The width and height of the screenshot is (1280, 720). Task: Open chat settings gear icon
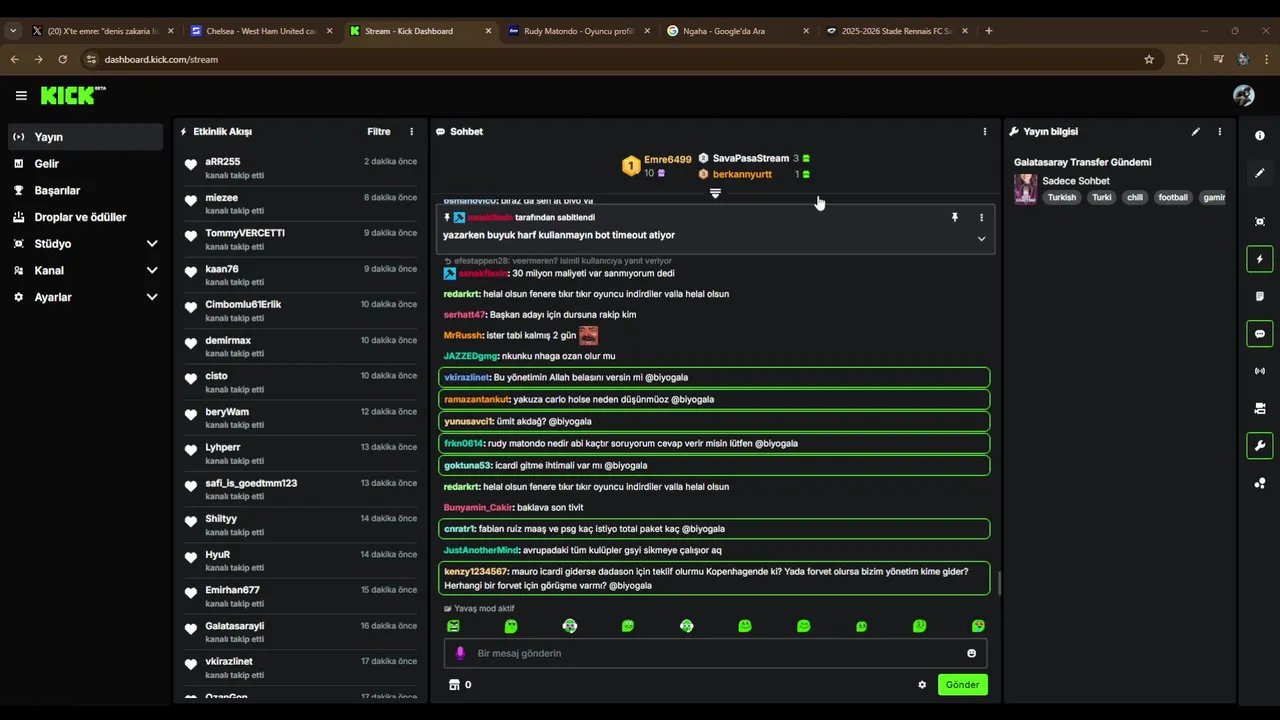click(x=922, y=685)
